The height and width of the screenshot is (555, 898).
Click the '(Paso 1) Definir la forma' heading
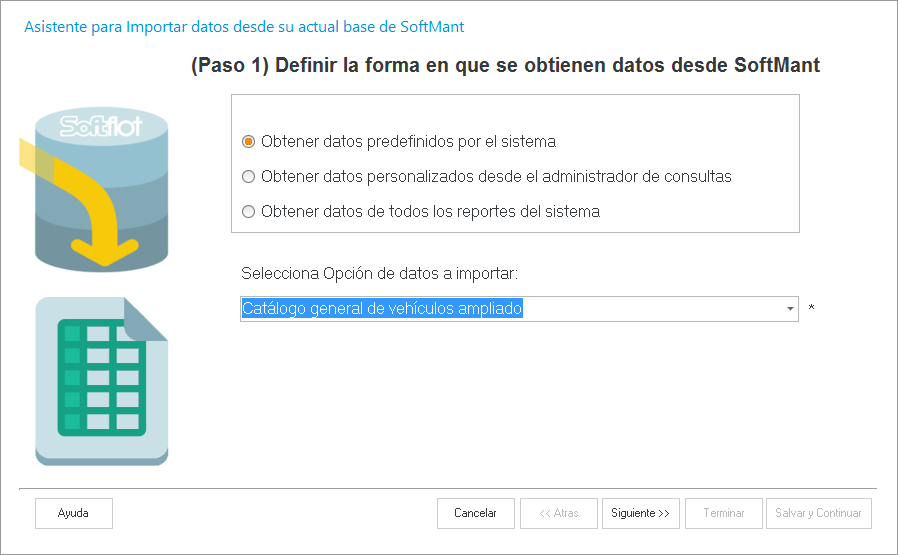505,66
